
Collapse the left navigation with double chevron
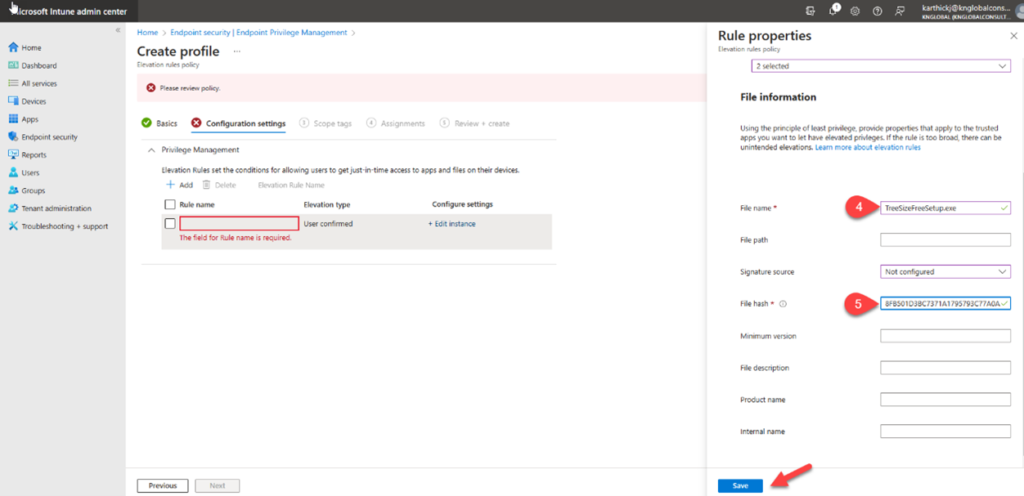click(118, 31)
